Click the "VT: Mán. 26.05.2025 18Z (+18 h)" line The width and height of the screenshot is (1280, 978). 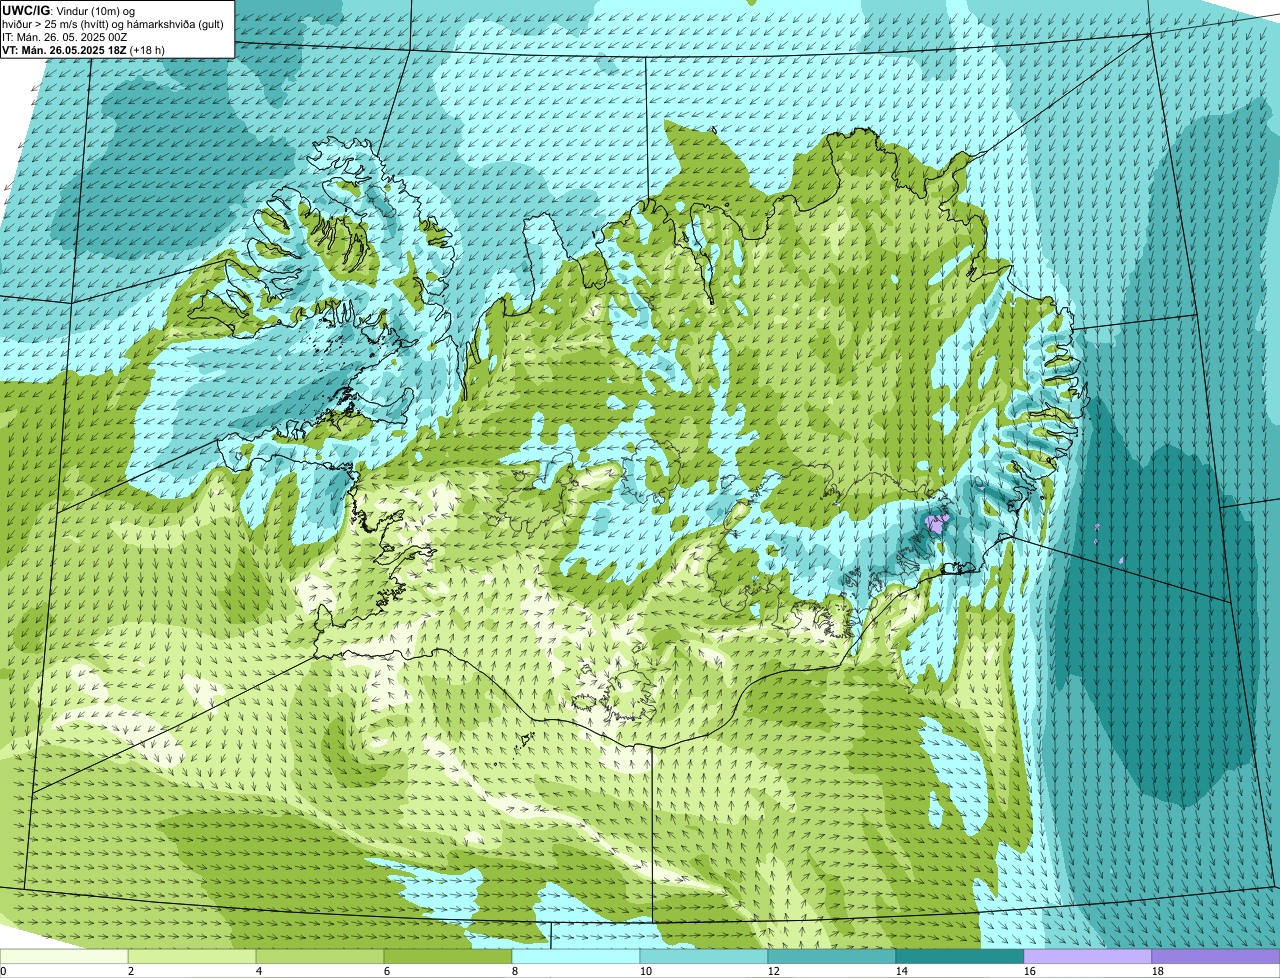click(84, 49)
